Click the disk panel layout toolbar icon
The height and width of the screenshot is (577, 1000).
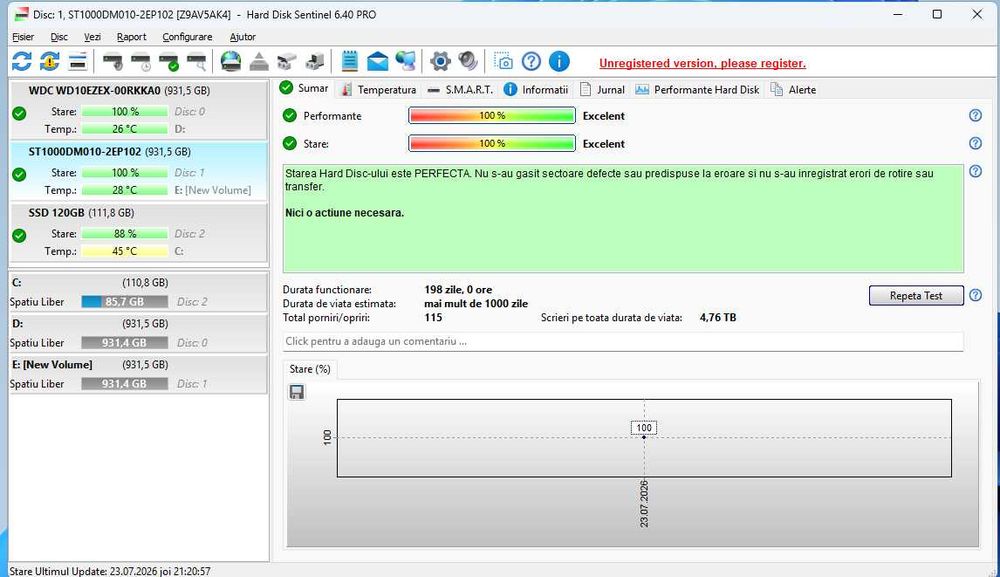point(78,62)
